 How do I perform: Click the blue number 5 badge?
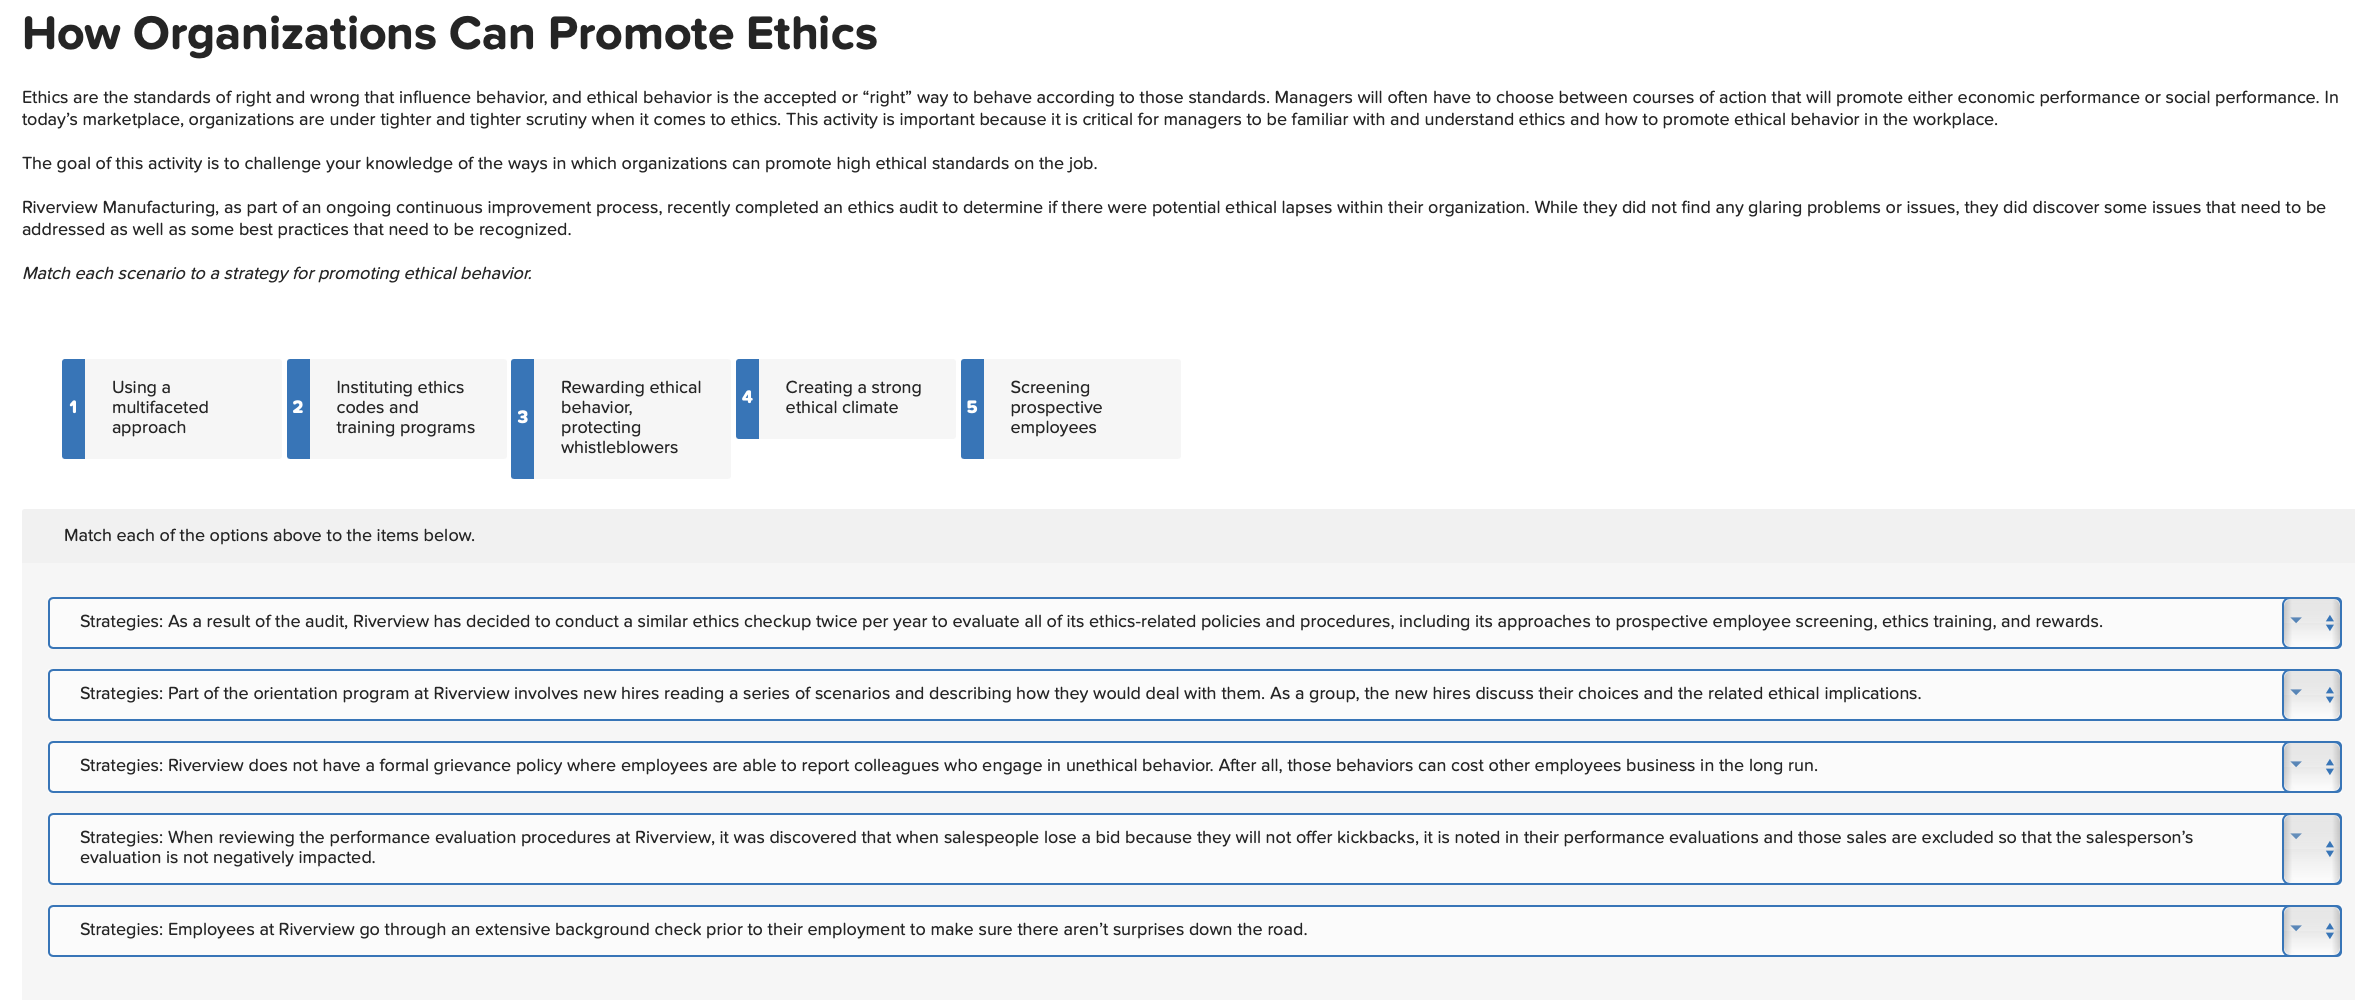pos(971,407)
